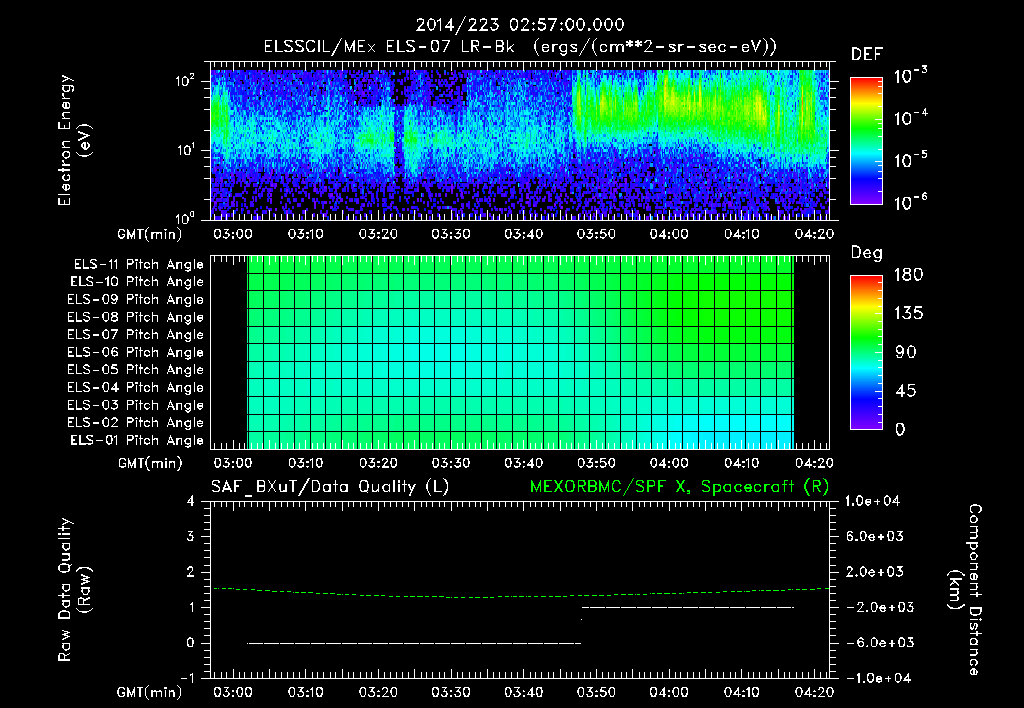Click the ELS-07 Pitch Angle row label
This screenshot has height=708, width=1024.
click(x=135, y=334)
